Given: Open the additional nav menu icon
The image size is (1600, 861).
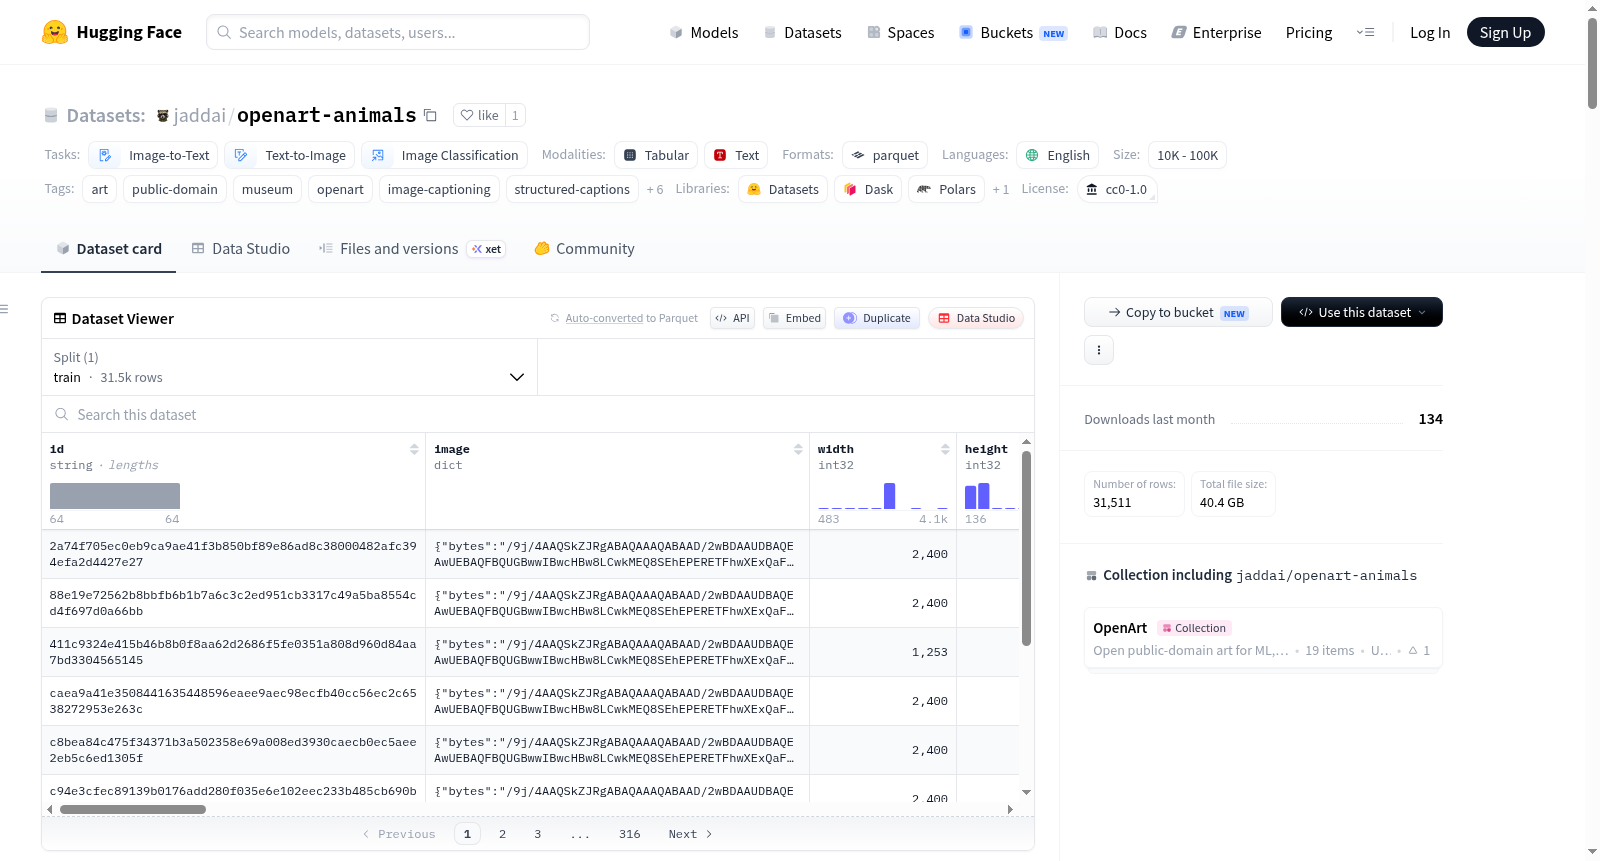Looking at the screenshot, I should pos(1365,32).
